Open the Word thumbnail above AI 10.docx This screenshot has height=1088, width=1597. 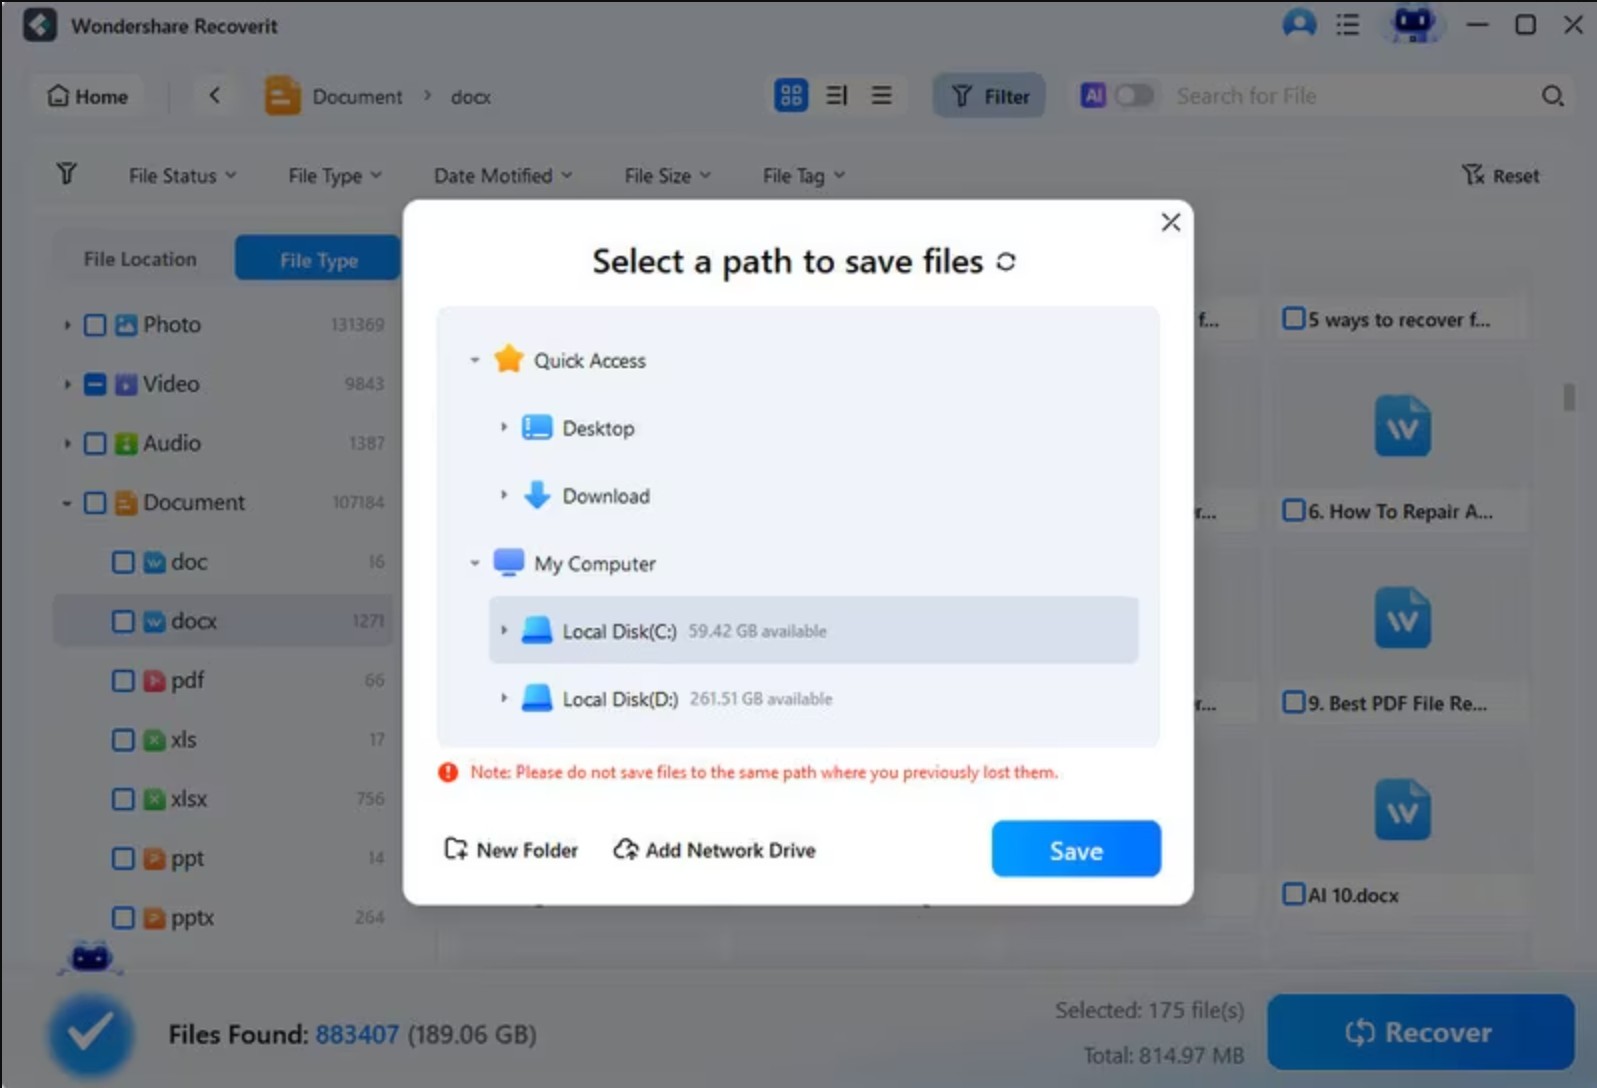pos(1402,810)
